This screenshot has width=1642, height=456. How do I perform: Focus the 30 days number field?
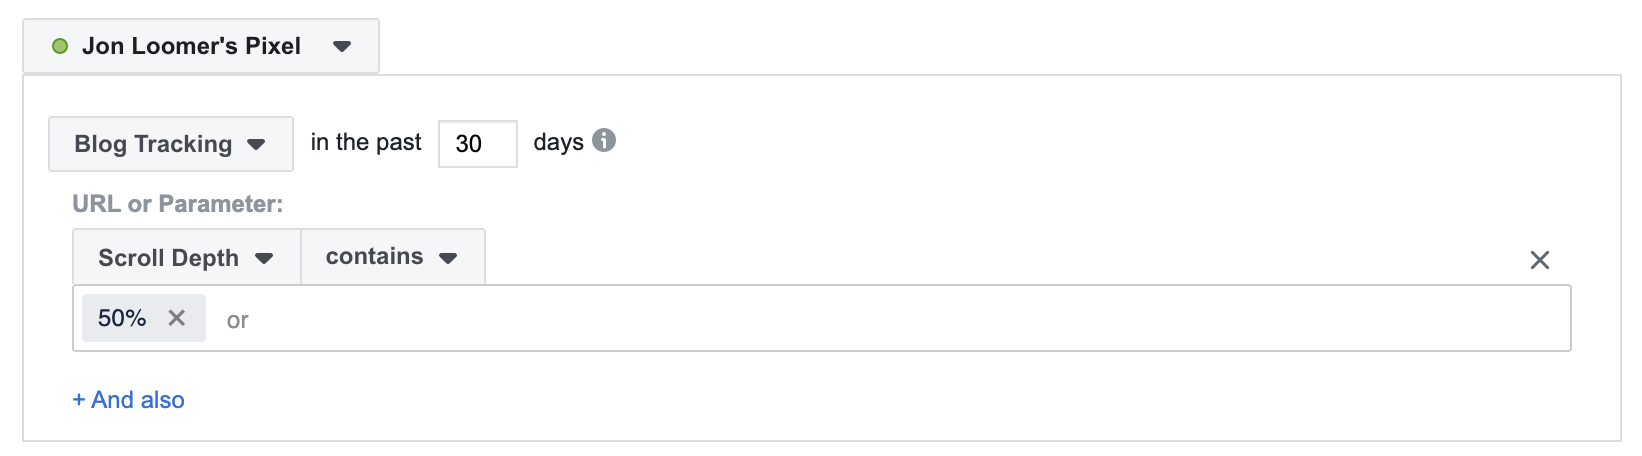[x=478, y=144]
